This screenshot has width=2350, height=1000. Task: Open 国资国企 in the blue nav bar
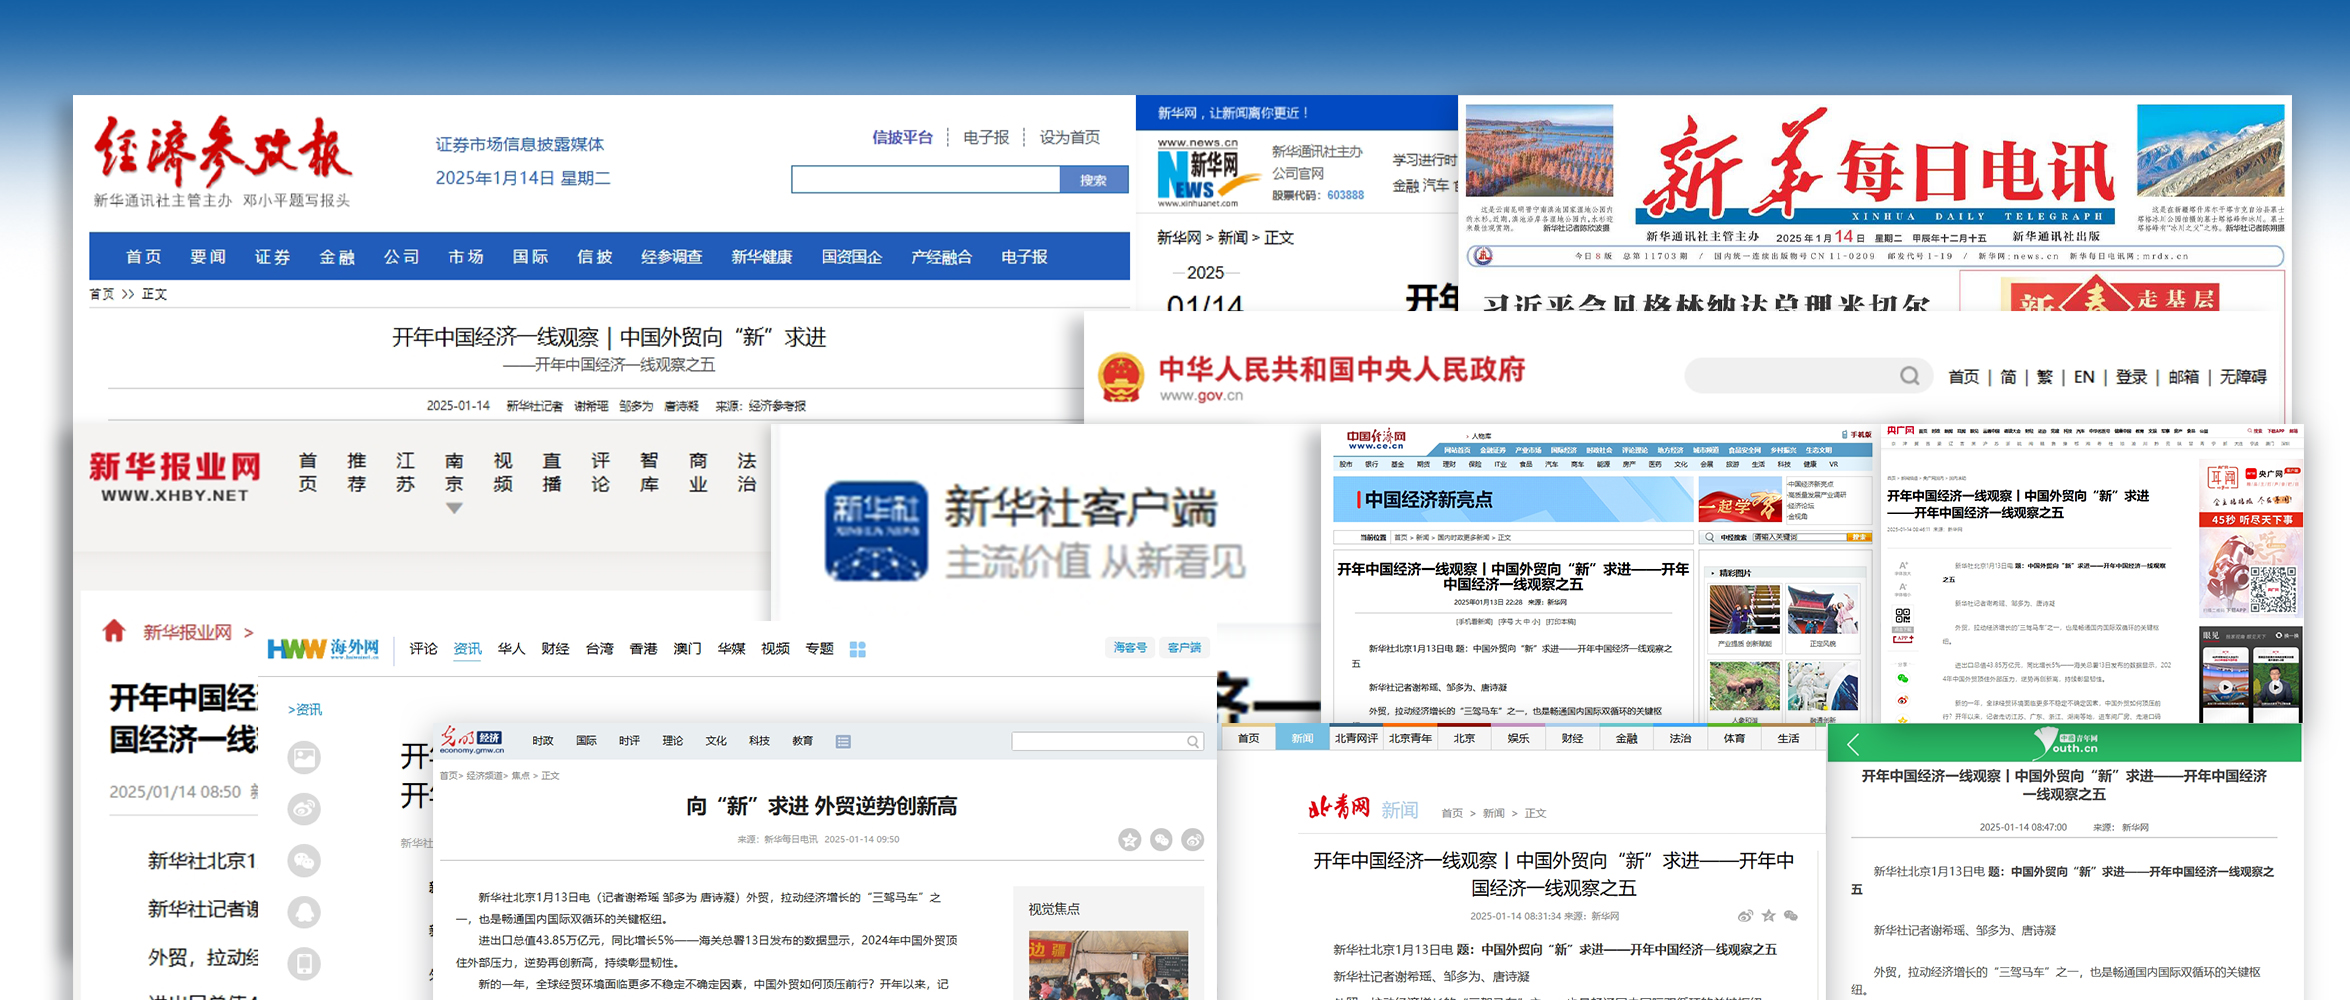click(x=852, y=257)
